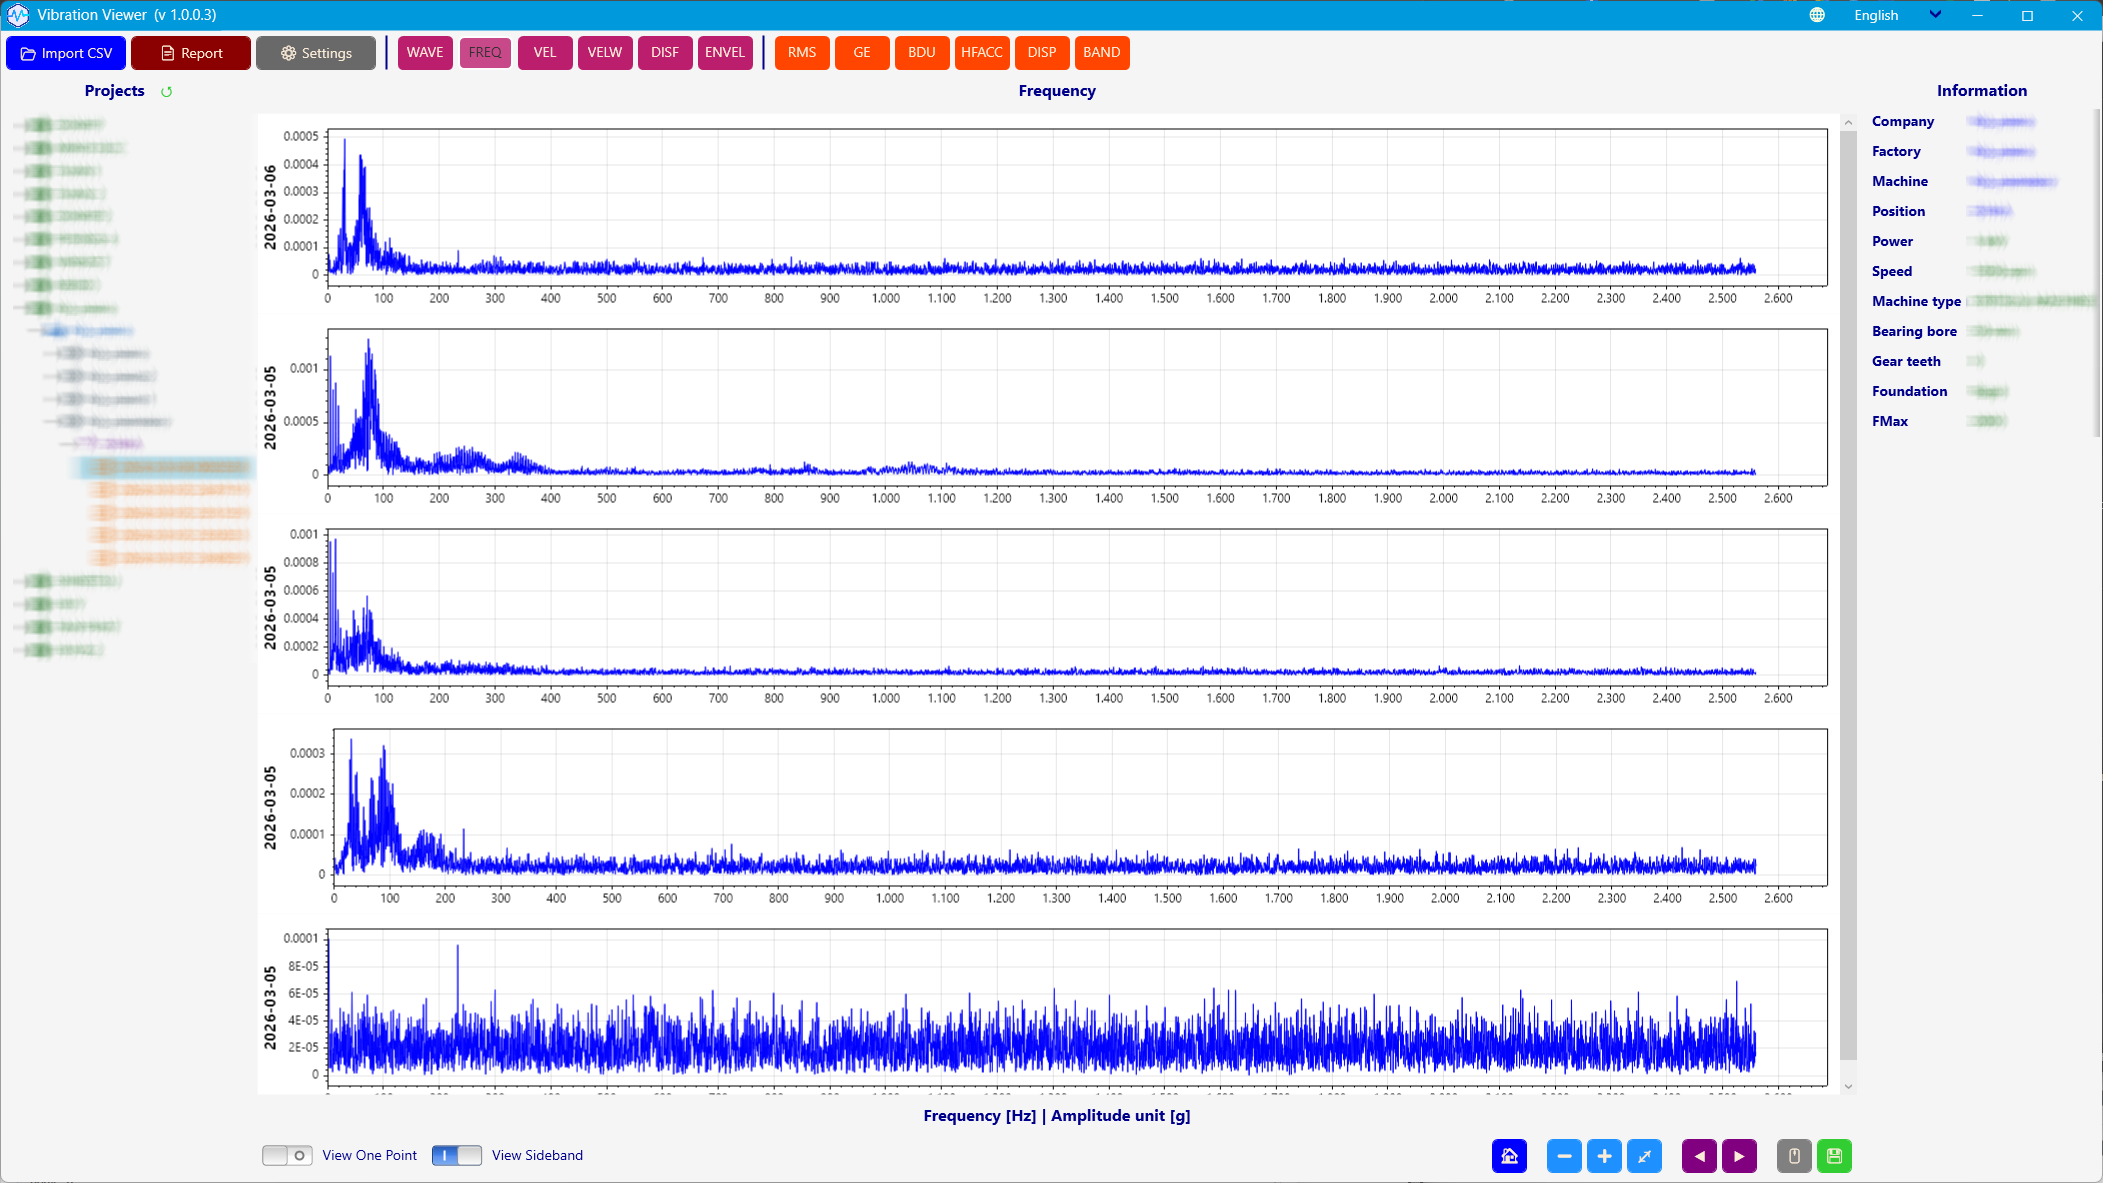Switch to the WAVE view tab
Image resolution: width=2103 pixels, height=1183 pixels.
pyautogui.click(x=425, y=53)
